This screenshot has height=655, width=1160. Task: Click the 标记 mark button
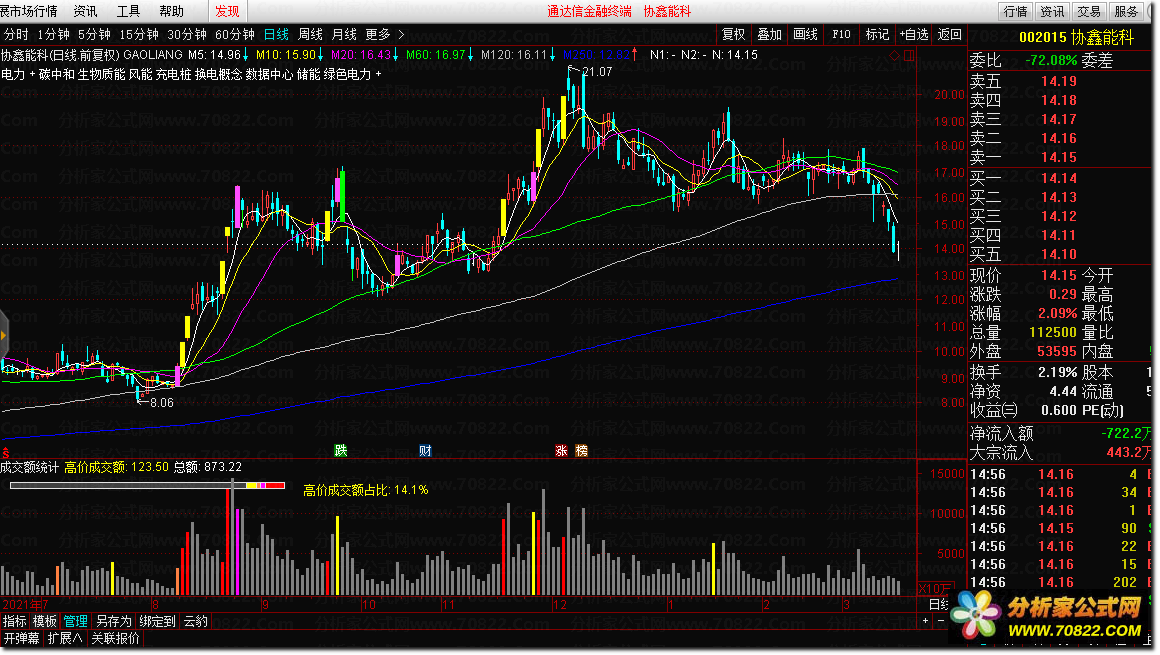877,35
